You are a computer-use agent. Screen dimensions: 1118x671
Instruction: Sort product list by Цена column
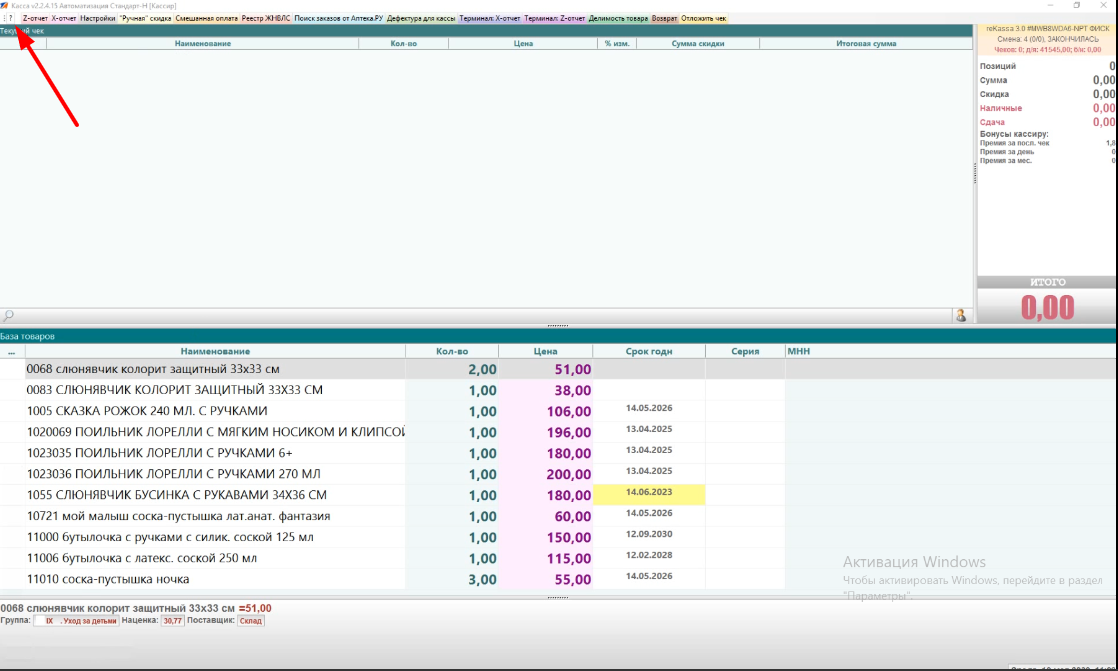[x=545, y=352]
